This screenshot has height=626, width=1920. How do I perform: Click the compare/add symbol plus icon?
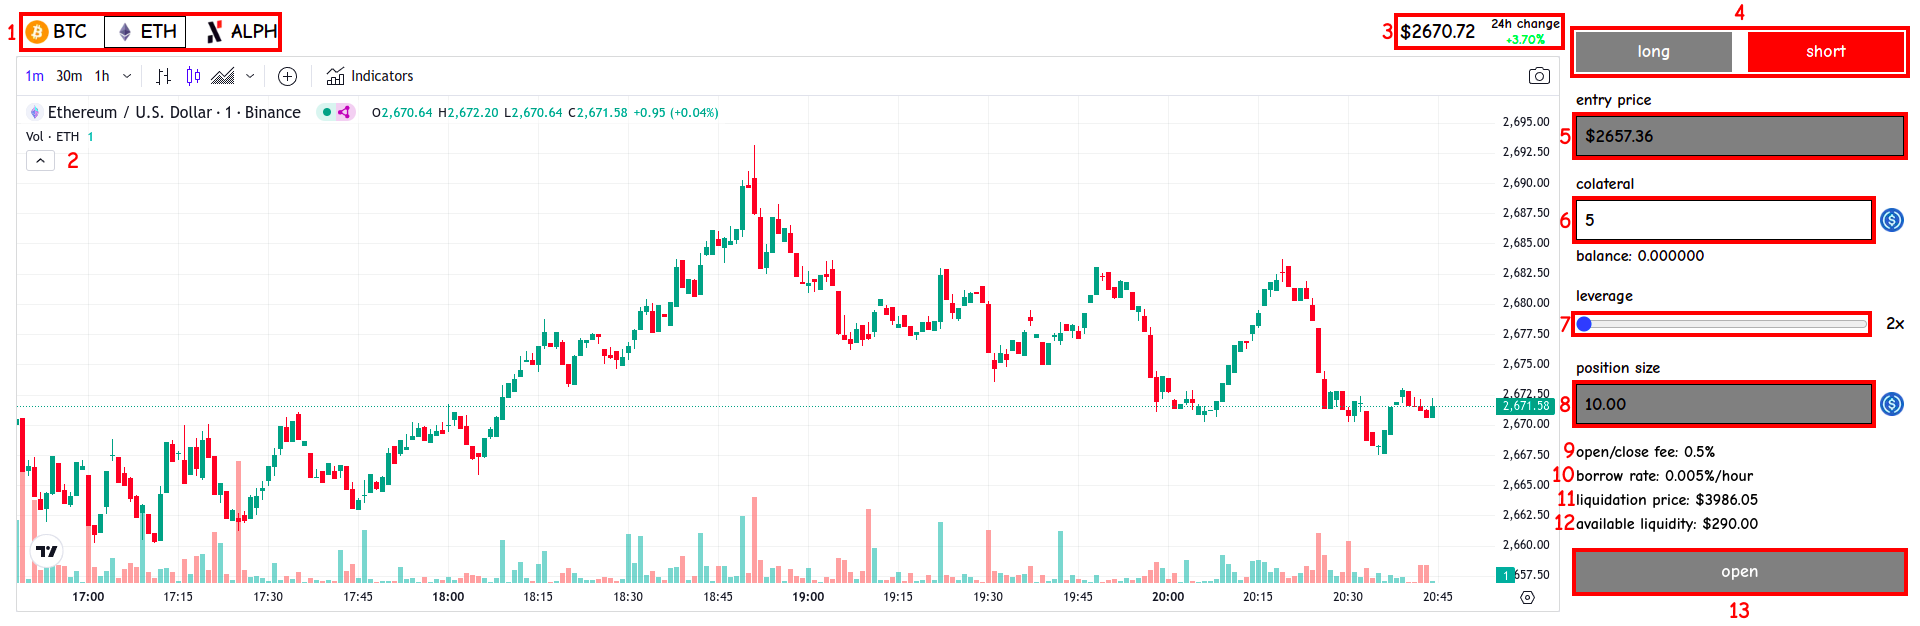click(x=287, y=76)
